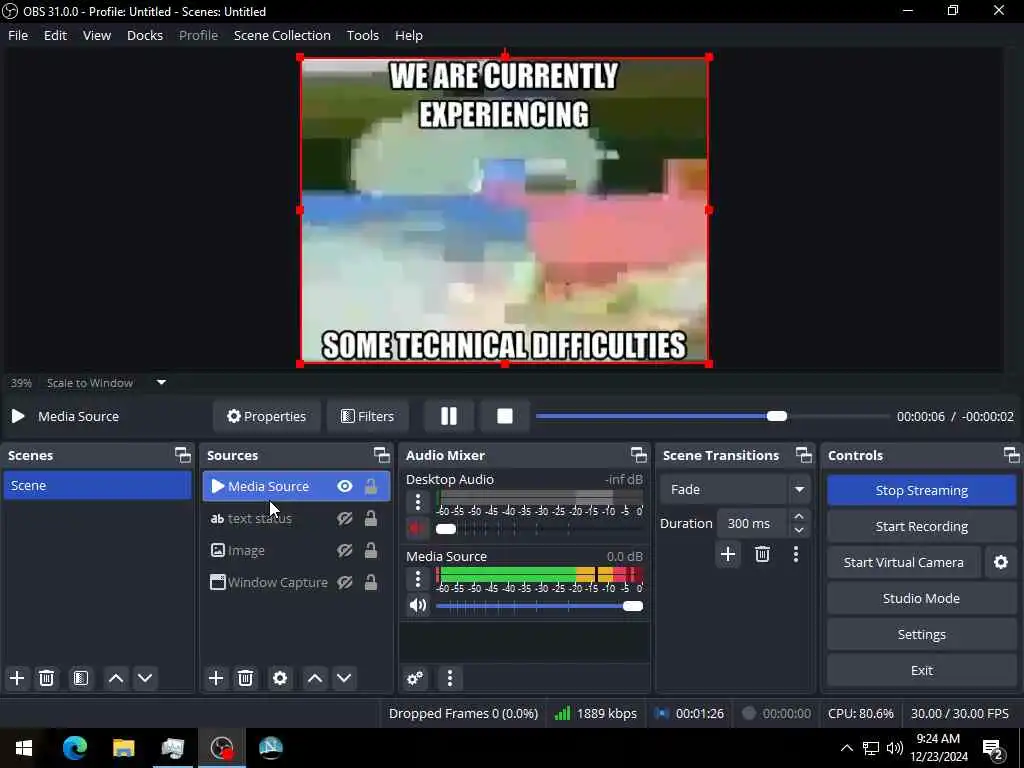Stop the Media Source playback
This screenshot has width=1024, height=768.
pos(504,416)
